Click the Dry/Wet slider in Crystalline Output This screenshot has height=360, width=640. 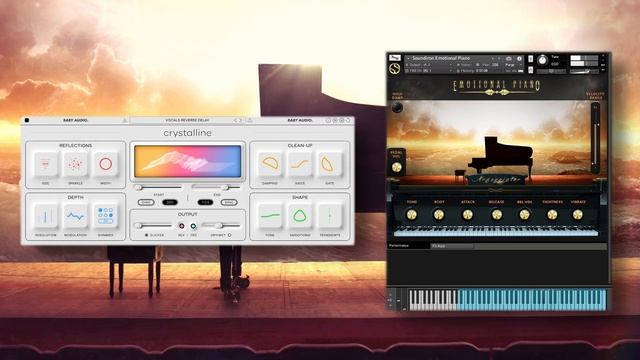point(220,226)
